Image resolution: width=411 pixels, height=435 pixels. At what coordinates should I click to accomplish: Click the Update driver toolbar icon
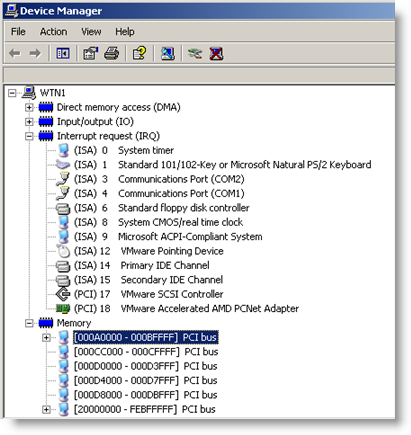pyautogui.click(x=195, y=53)
